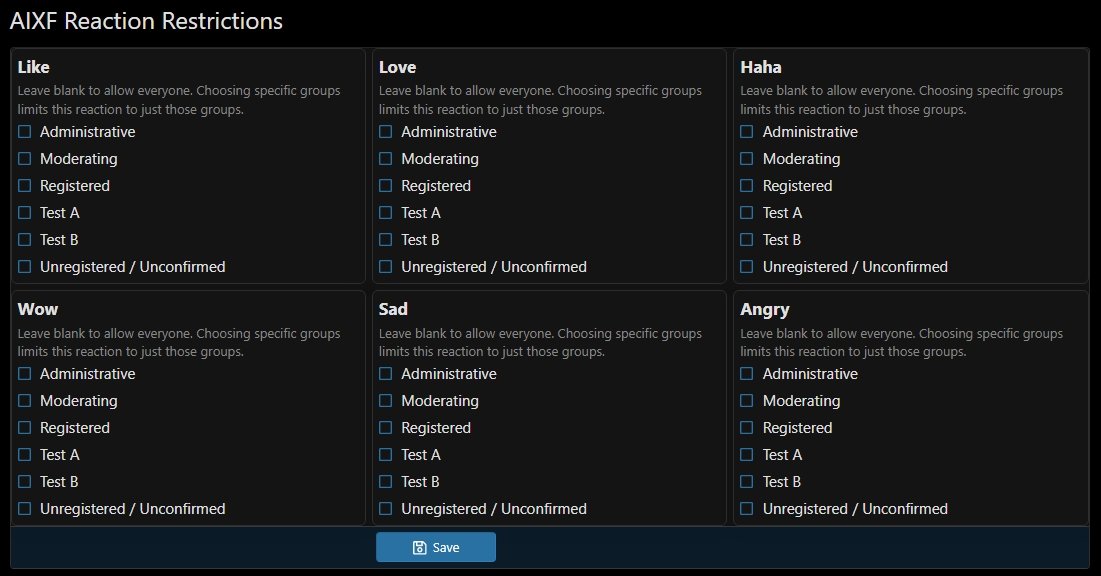Enable Unregistered / Unconfirmed for Like

pos(25,267)
